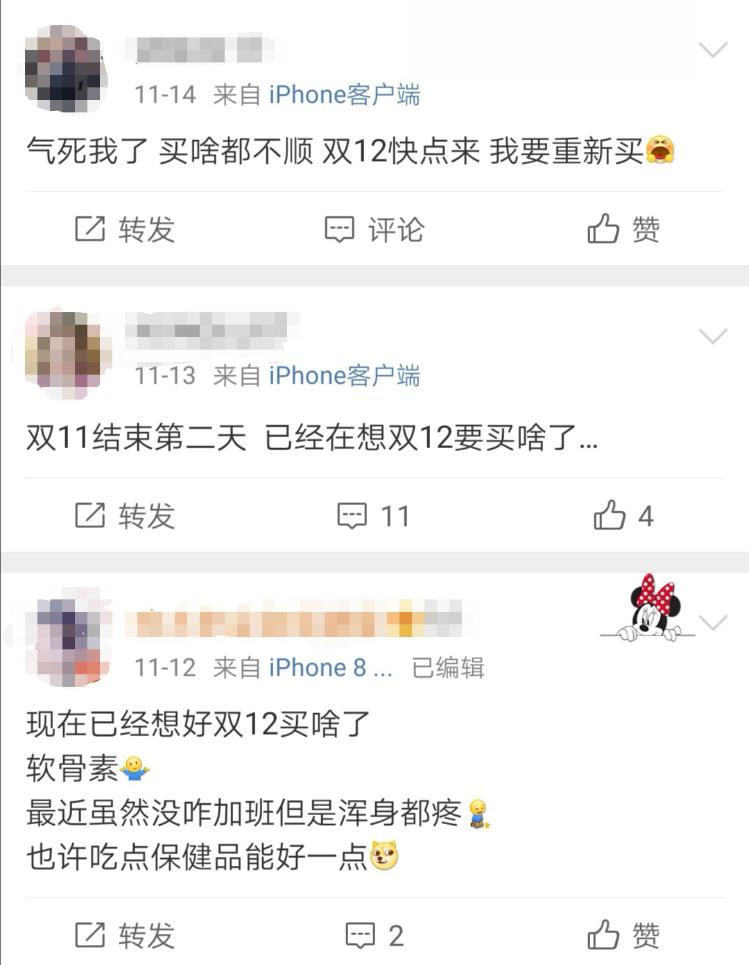This screenshot has height=965, width=749.
Task: Open avatar of the 11-12 poster
Action: [x=68, y=640]
